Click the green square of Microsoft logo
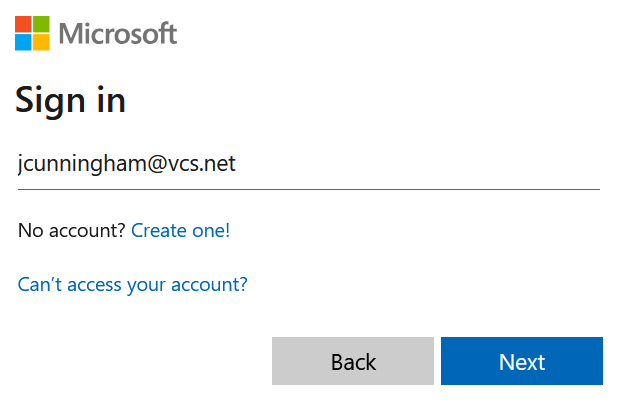Viewport: 625px width, 403px height. coord(41,23)
